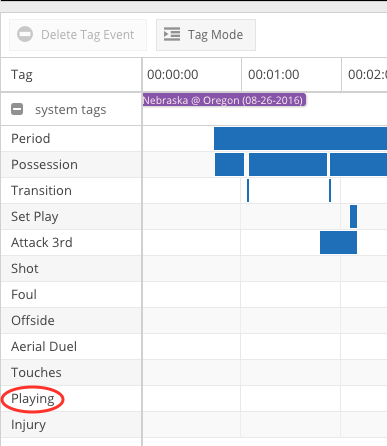Select the Possession tag row
387x446 pixels.
coord(71,165)
